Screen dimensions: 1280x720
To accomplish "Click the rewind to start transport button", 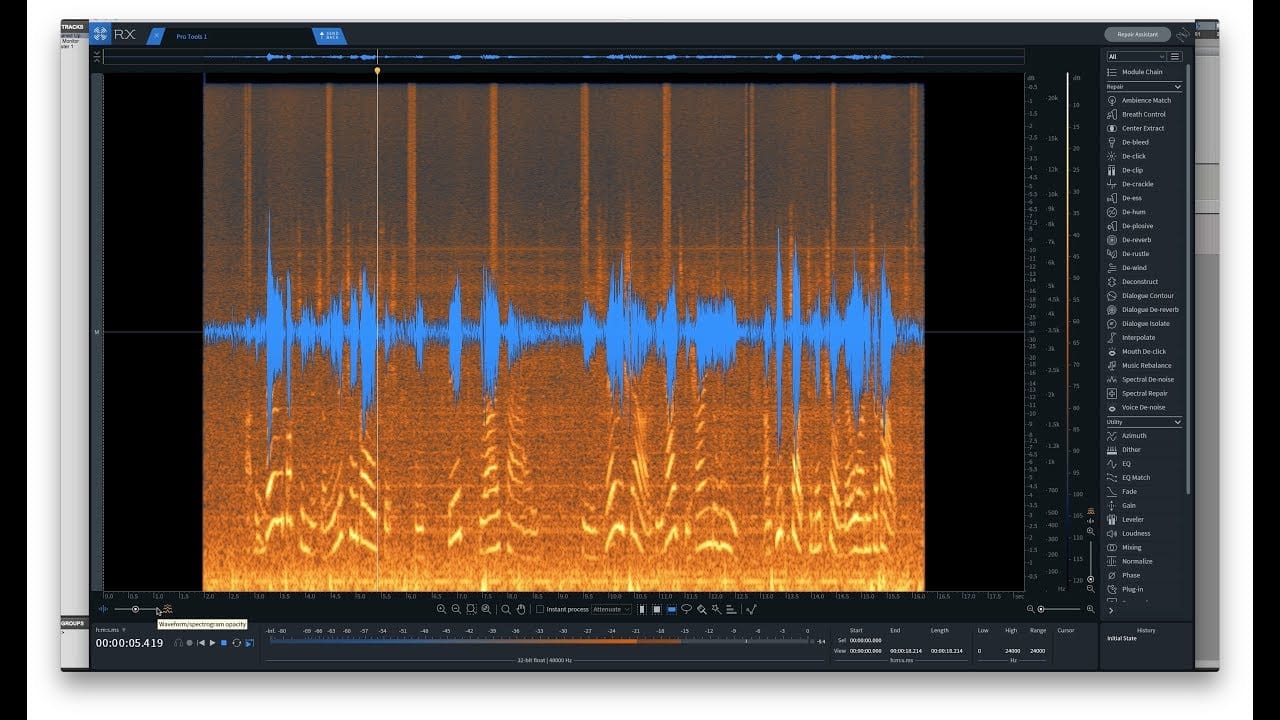I will [200, 642].
